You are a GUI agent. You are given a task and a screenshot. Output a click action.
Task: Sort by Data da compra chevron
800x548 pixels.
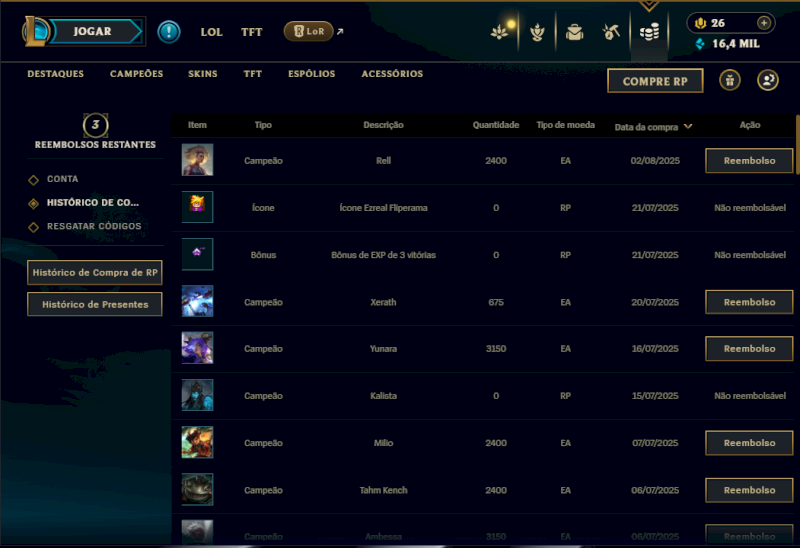click(x=688, y=126)
